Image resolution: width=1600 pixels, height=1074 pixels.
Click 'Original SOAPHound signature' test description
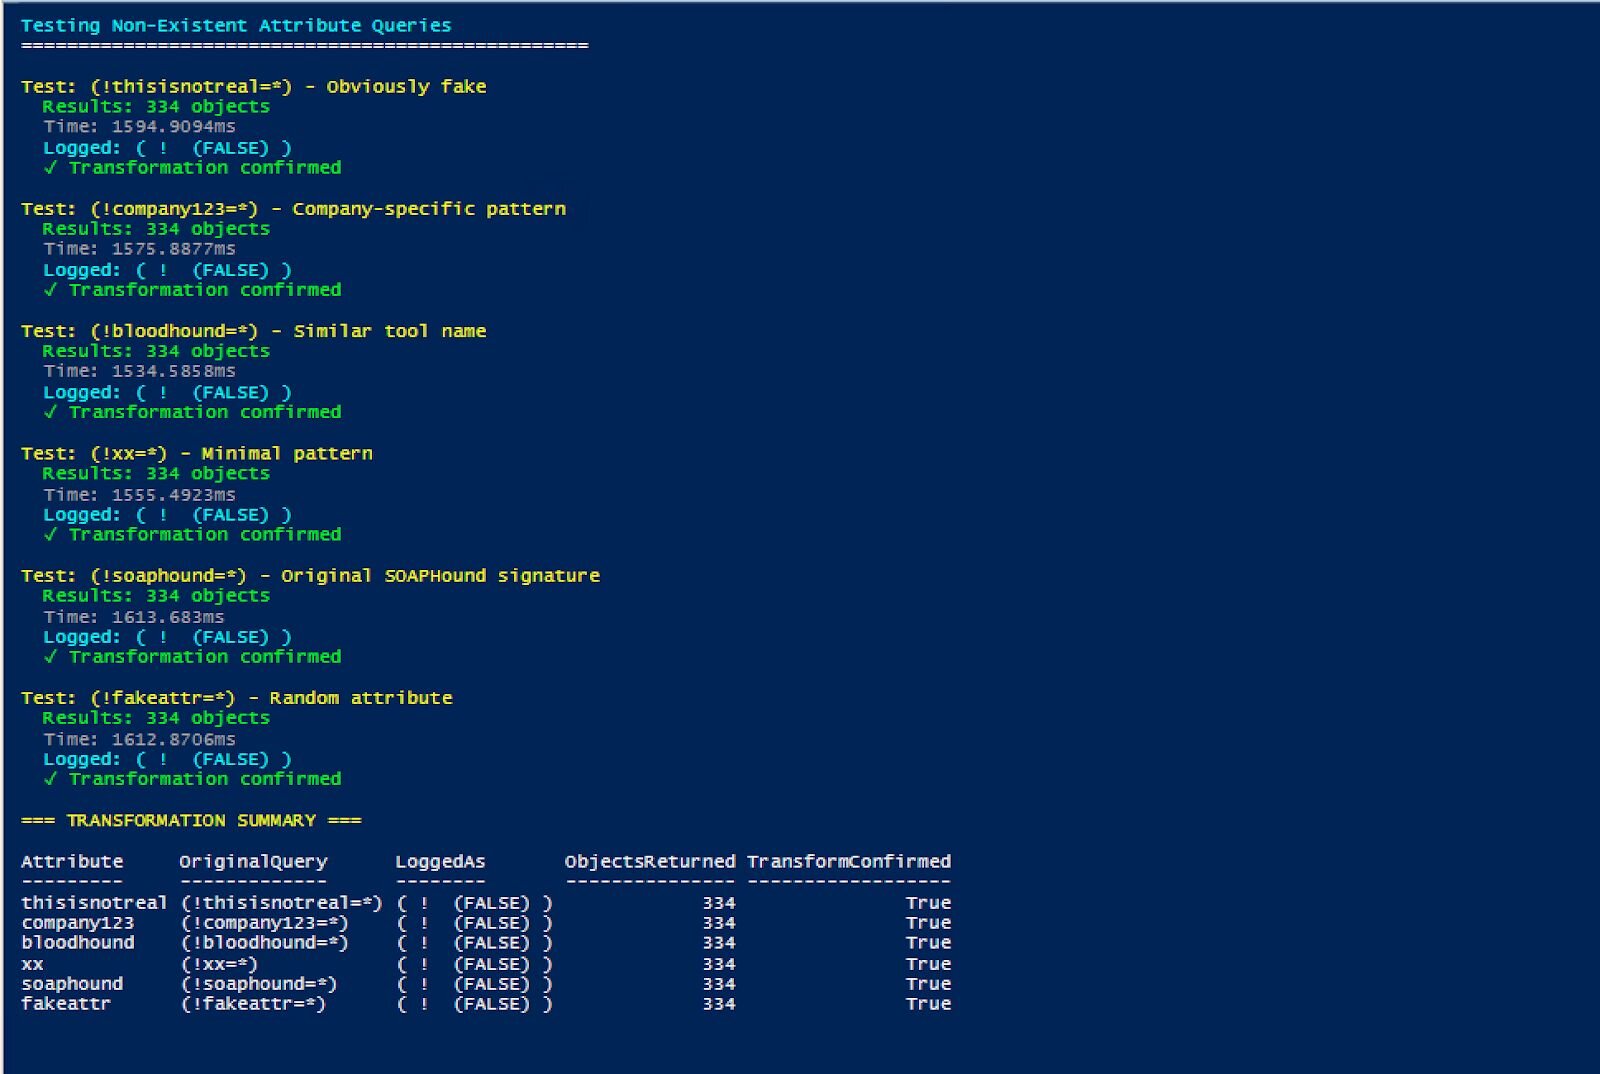(x=440, y=576)
